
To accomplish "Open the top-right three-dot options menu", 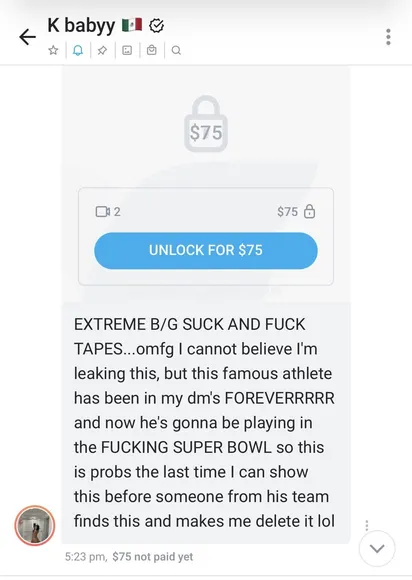I will 388,37.
